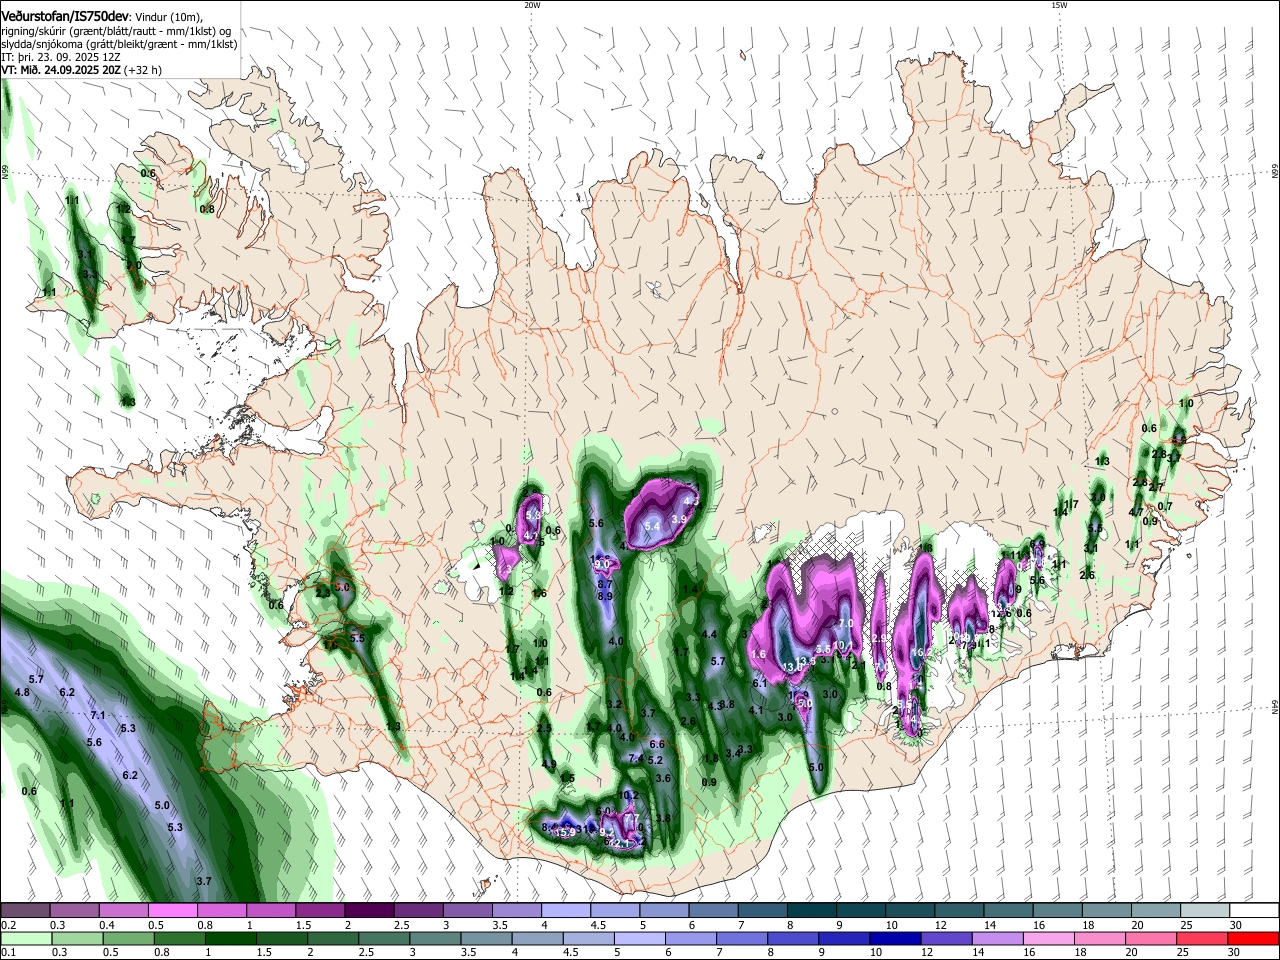
Task: Select the bright pink upper swatch between 0.5 and 0.8
Action: coord(173,910)
